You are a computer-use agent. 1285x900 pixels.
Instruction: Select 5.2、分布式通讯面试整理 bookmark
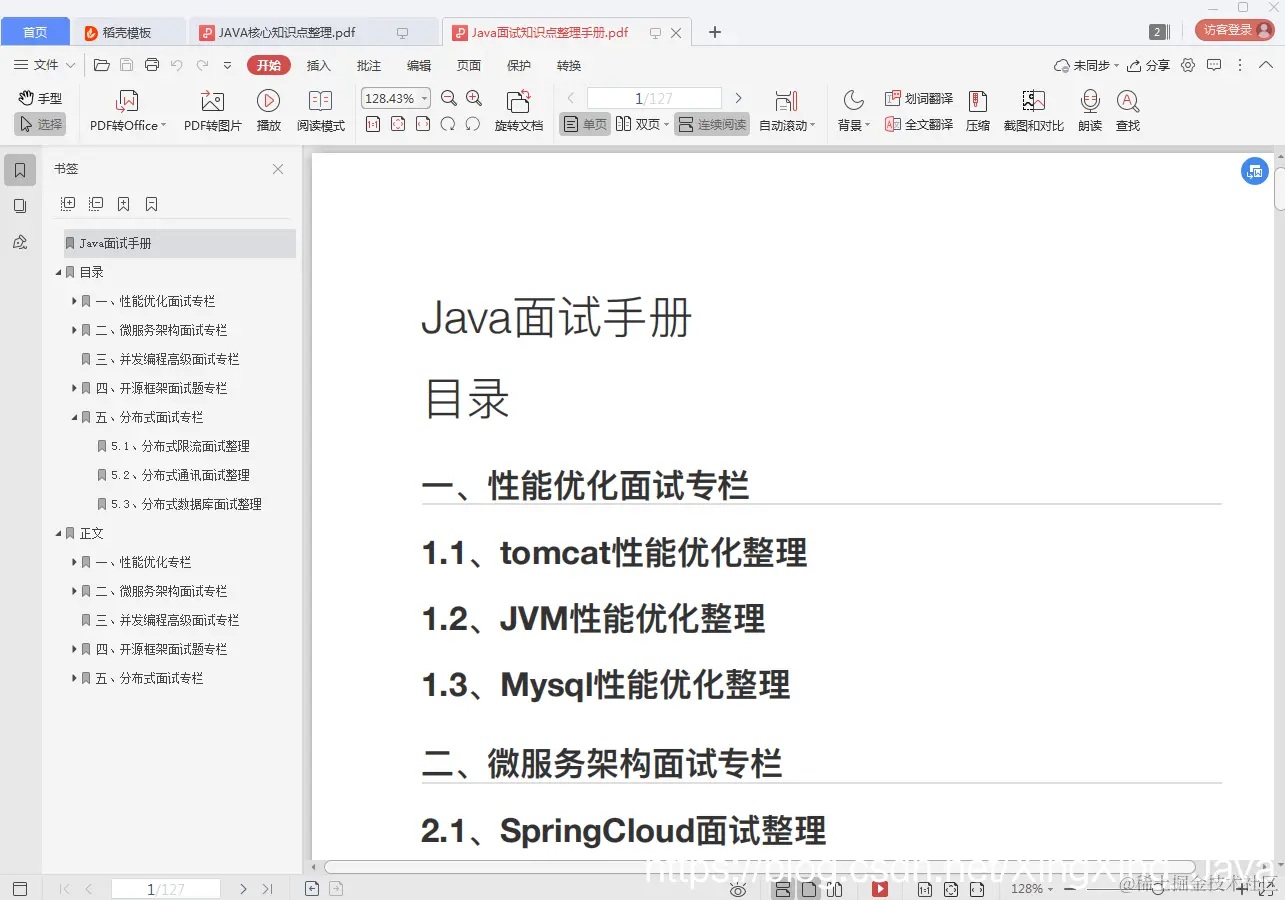(180, 475)
